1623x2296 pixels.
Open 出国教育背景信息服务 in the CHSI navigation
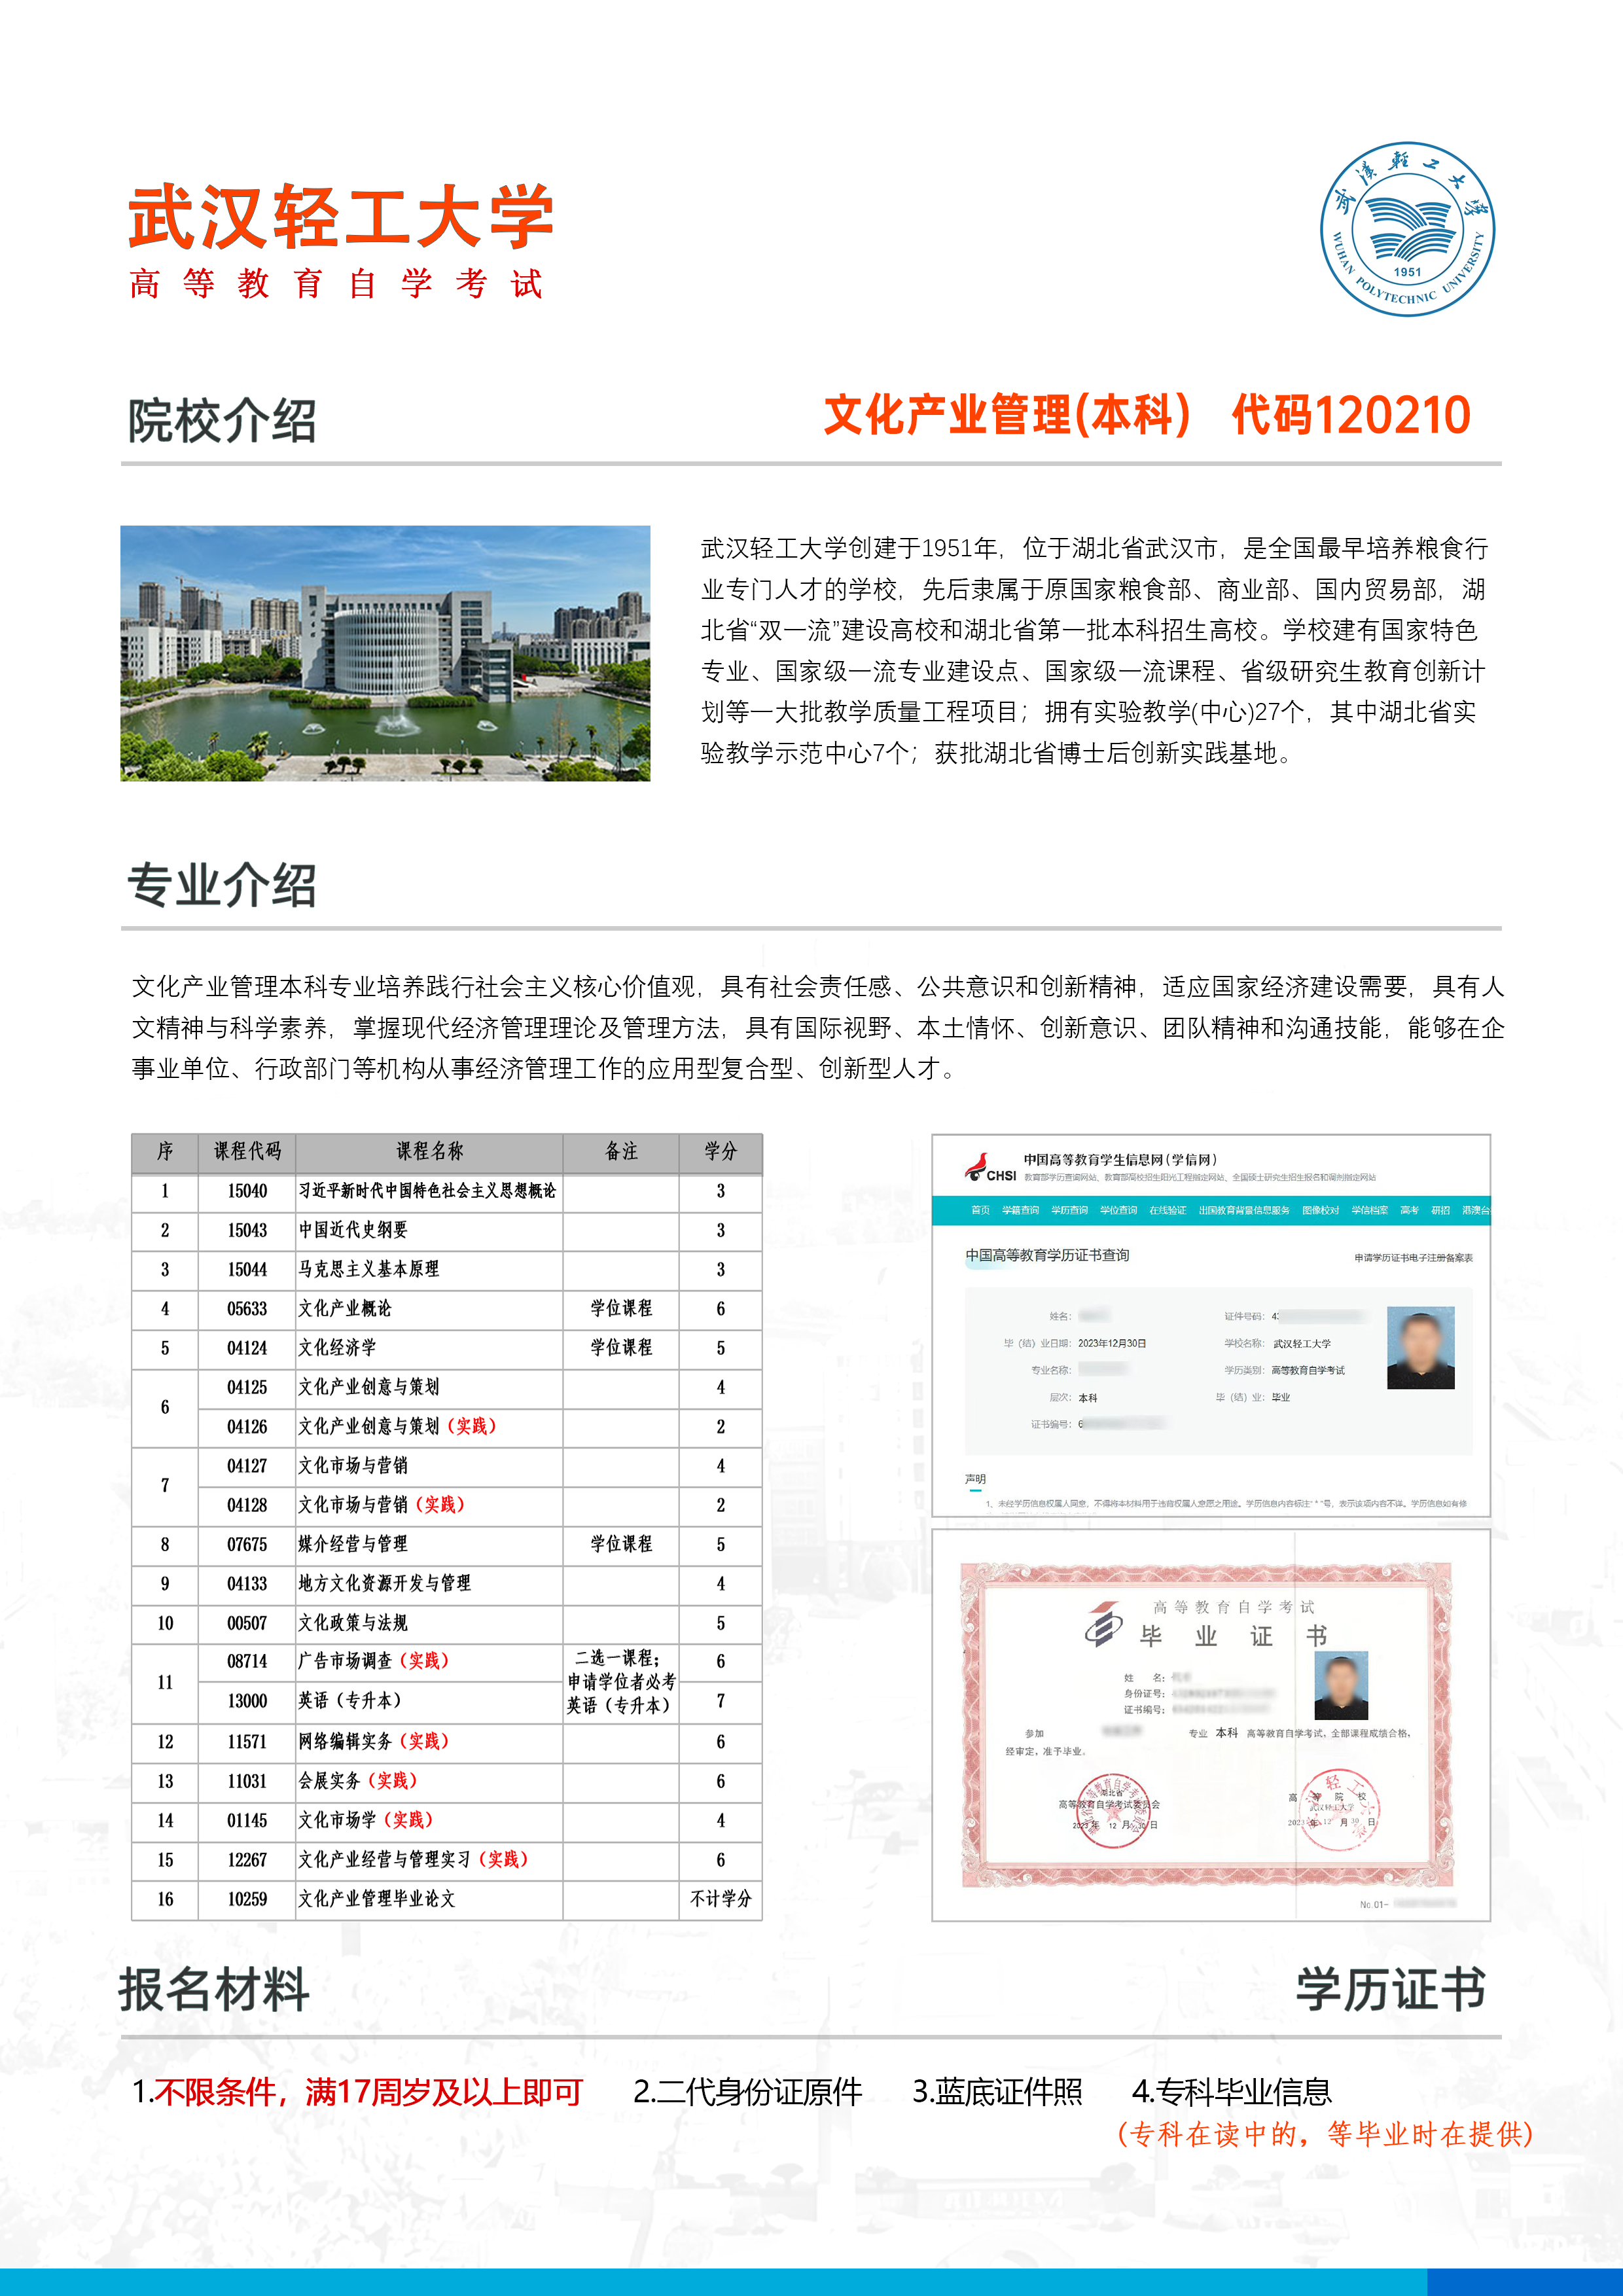(x=1244, y=1210)
